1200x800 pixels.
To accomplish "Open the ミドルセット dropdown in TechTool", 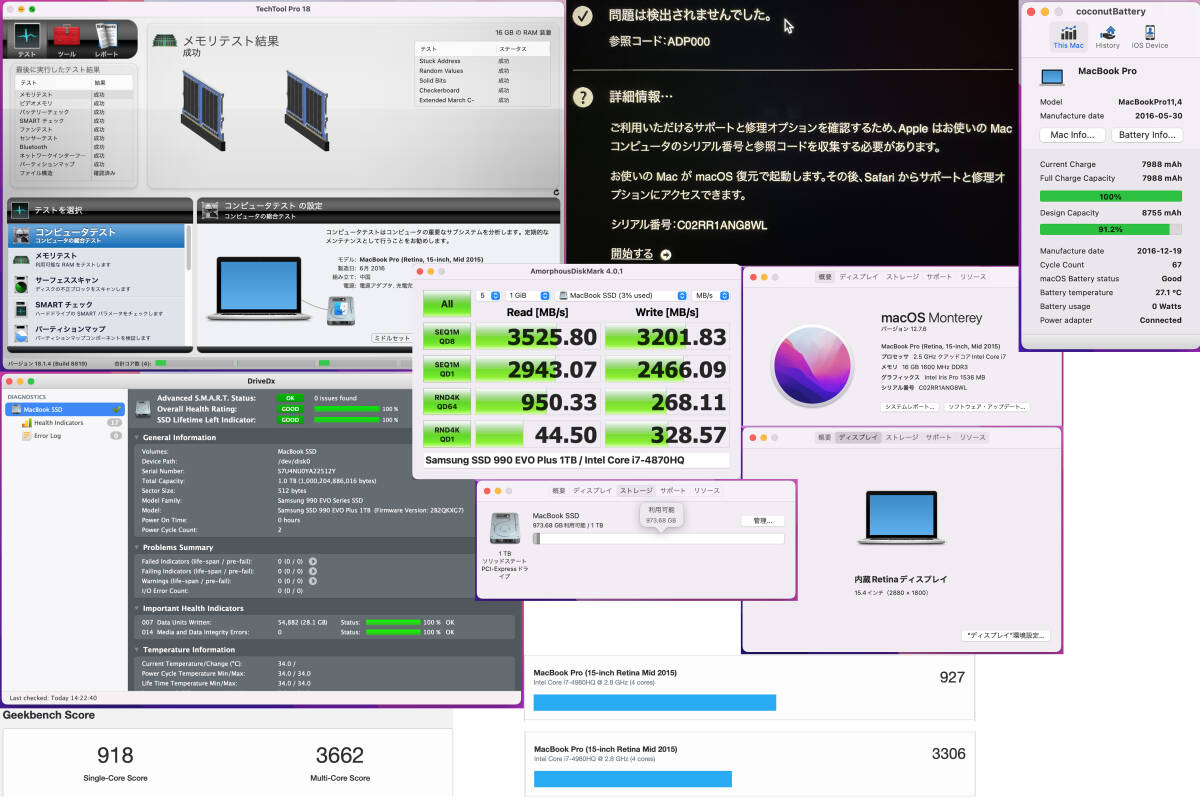I will tap(394, 339).
